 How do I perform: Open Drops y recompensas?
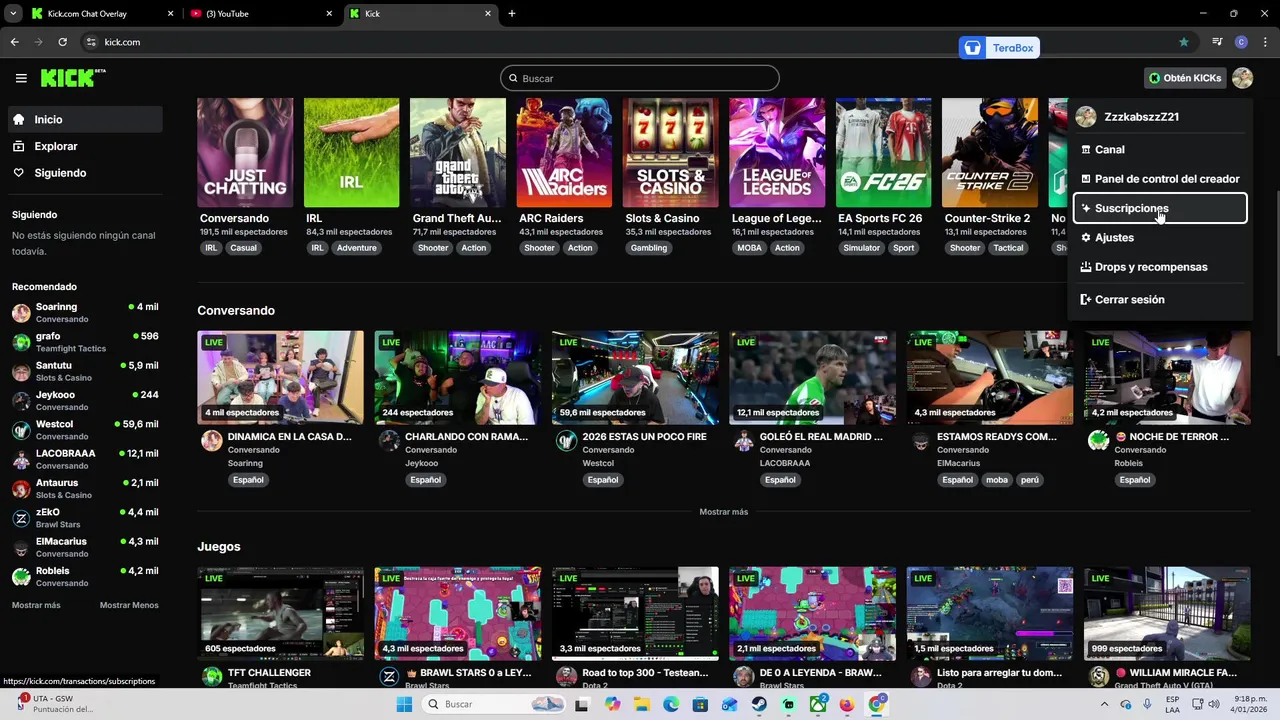1160,267
